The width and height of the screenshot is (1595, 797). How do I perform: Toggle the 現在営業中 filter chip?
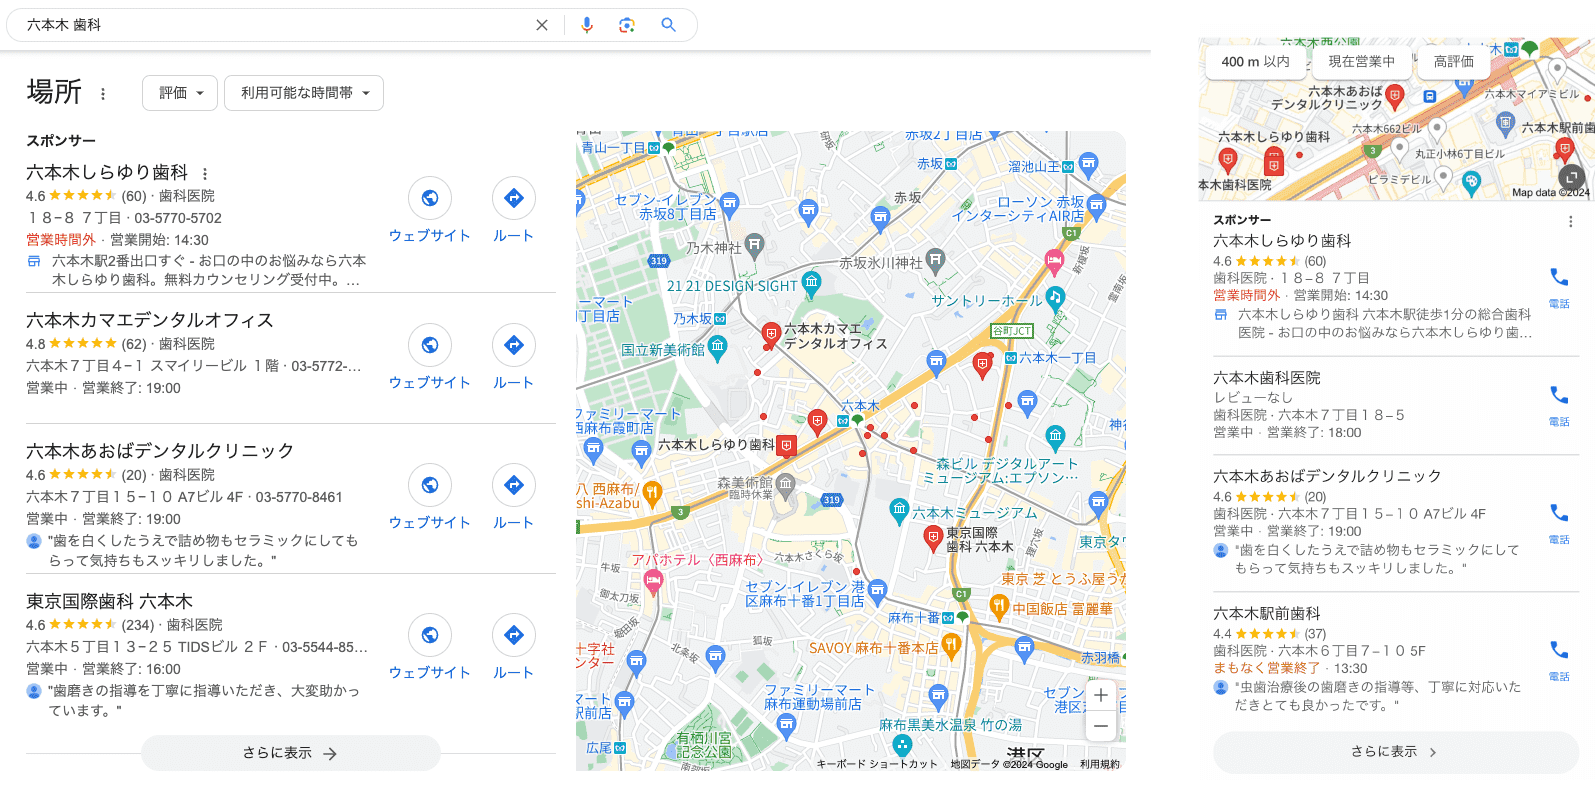click(x=1362, y=61)
